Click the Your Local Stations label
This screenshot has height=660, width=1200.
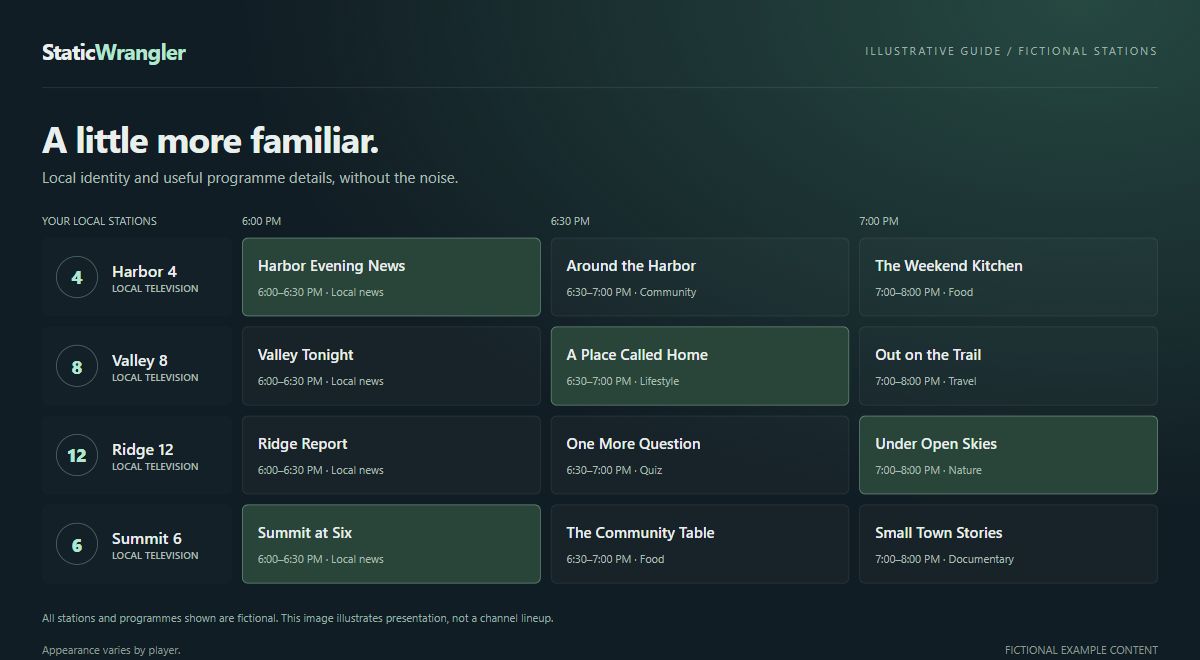pos(99,221)
